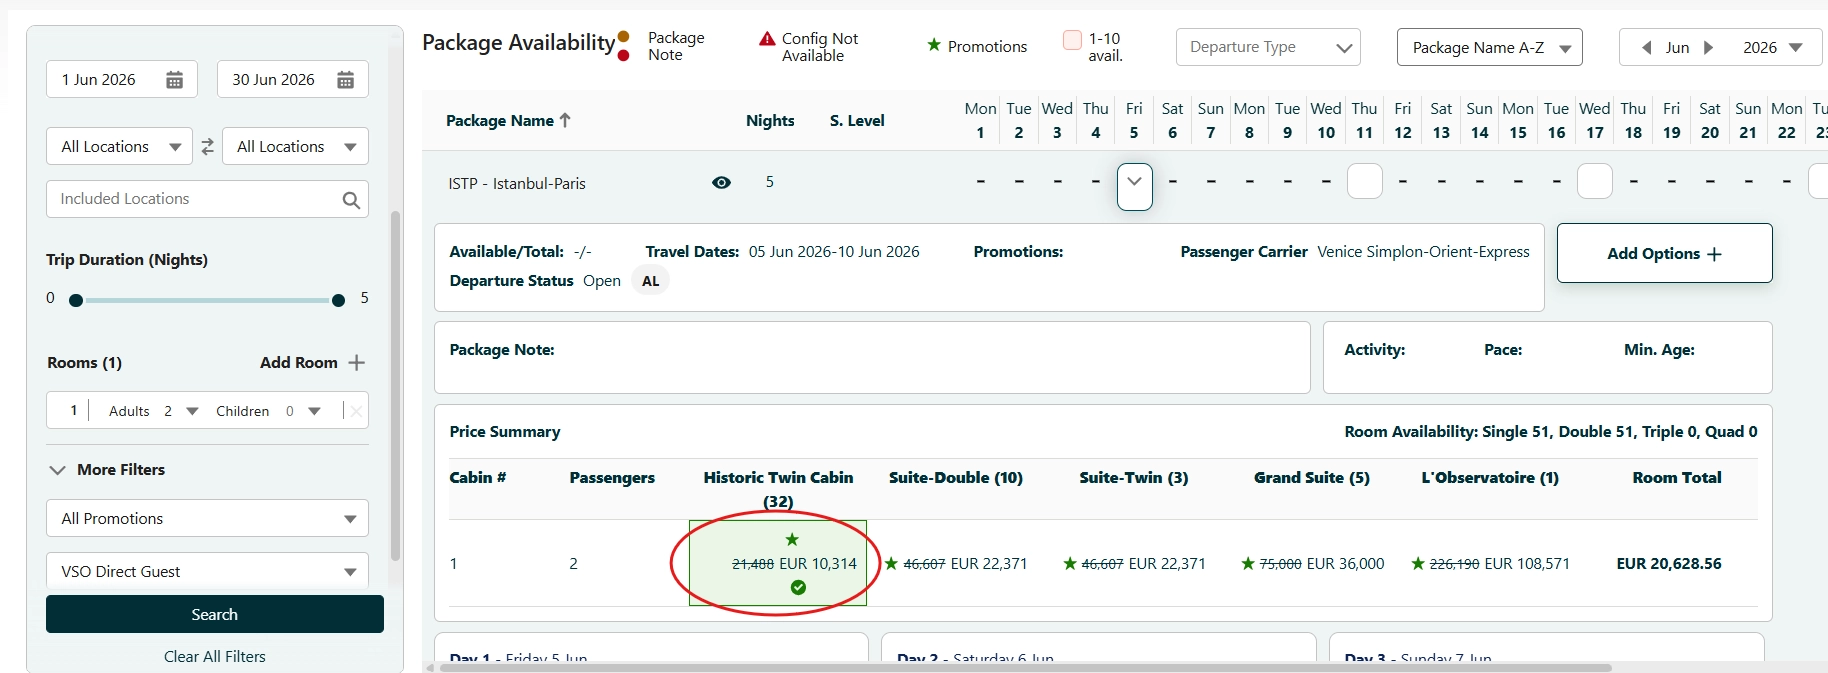Viewport: 1828px width, 673px height.
Task: Click the Trip Duration slider right handle
Action: point(338,300)
